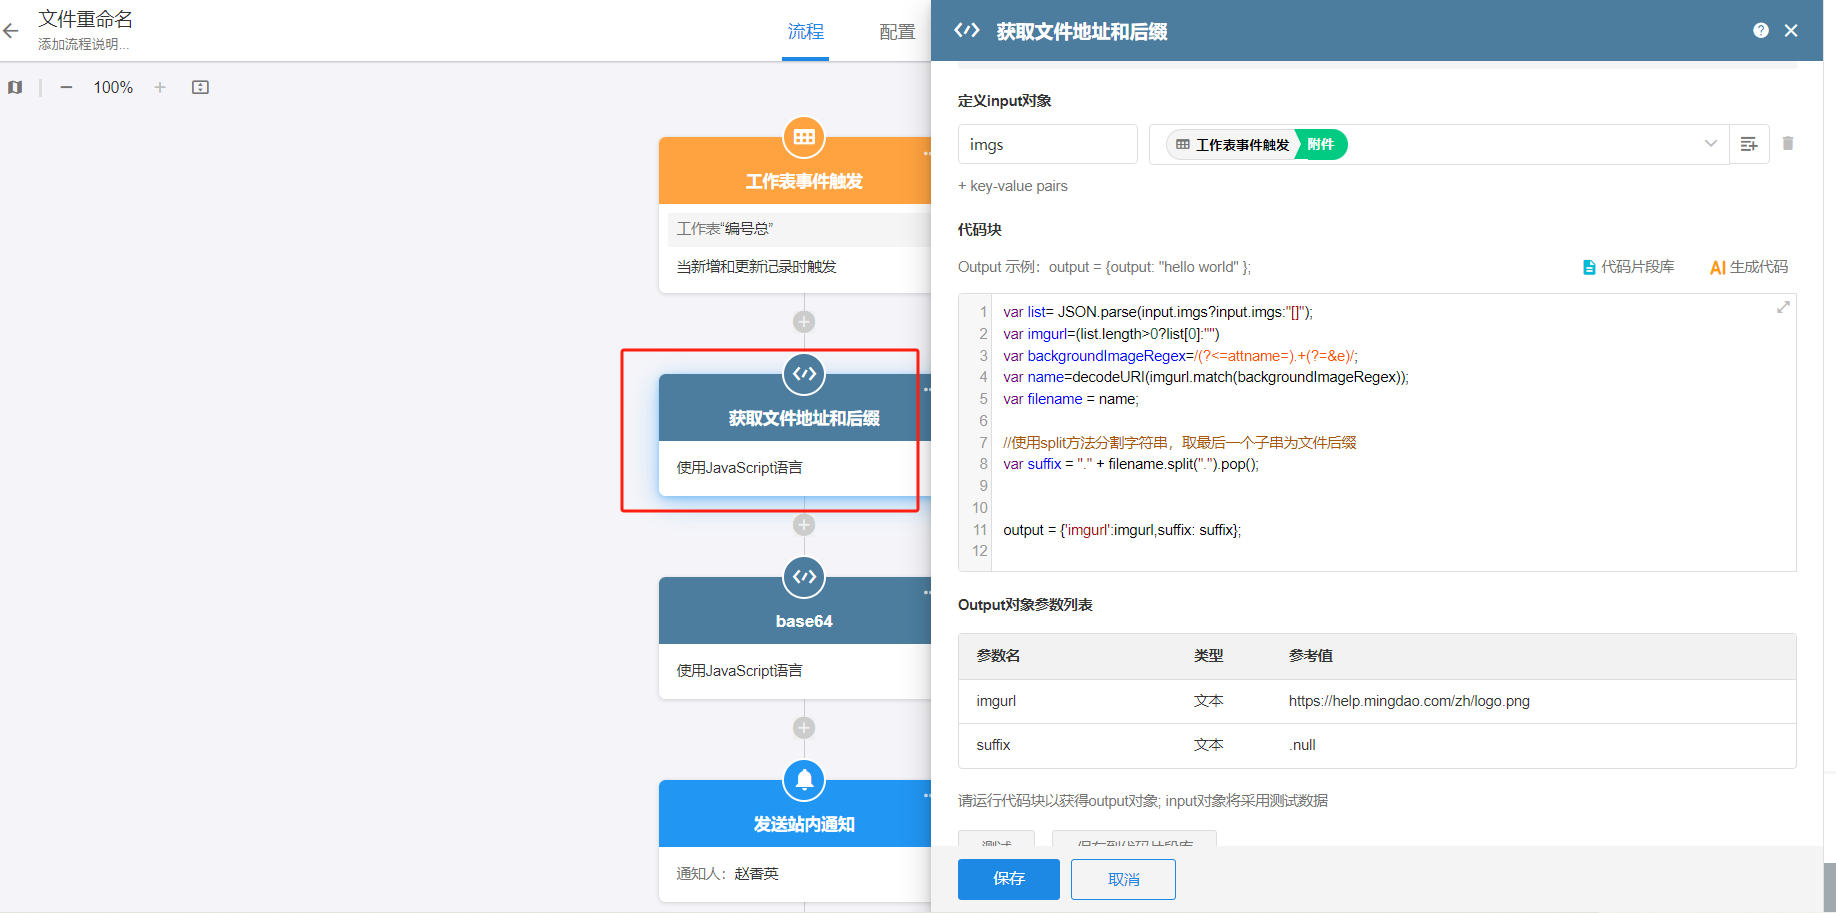Viewport: 1836px width, 913px height.
Task: Add a workflow description
Action: click(83, 44)
